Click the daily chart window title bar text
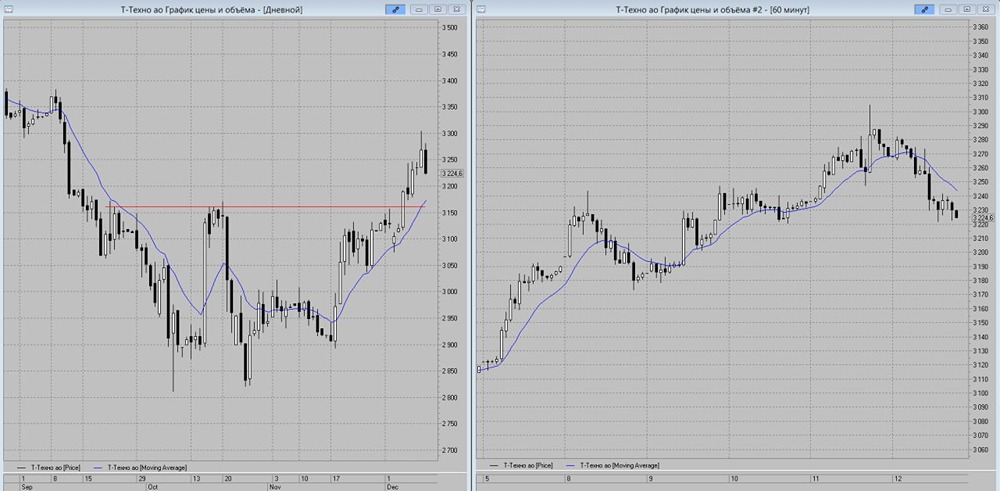Image resolution: width=1000 pixels, height=491 pixels. pyautogui.click(x=211, y=10)
